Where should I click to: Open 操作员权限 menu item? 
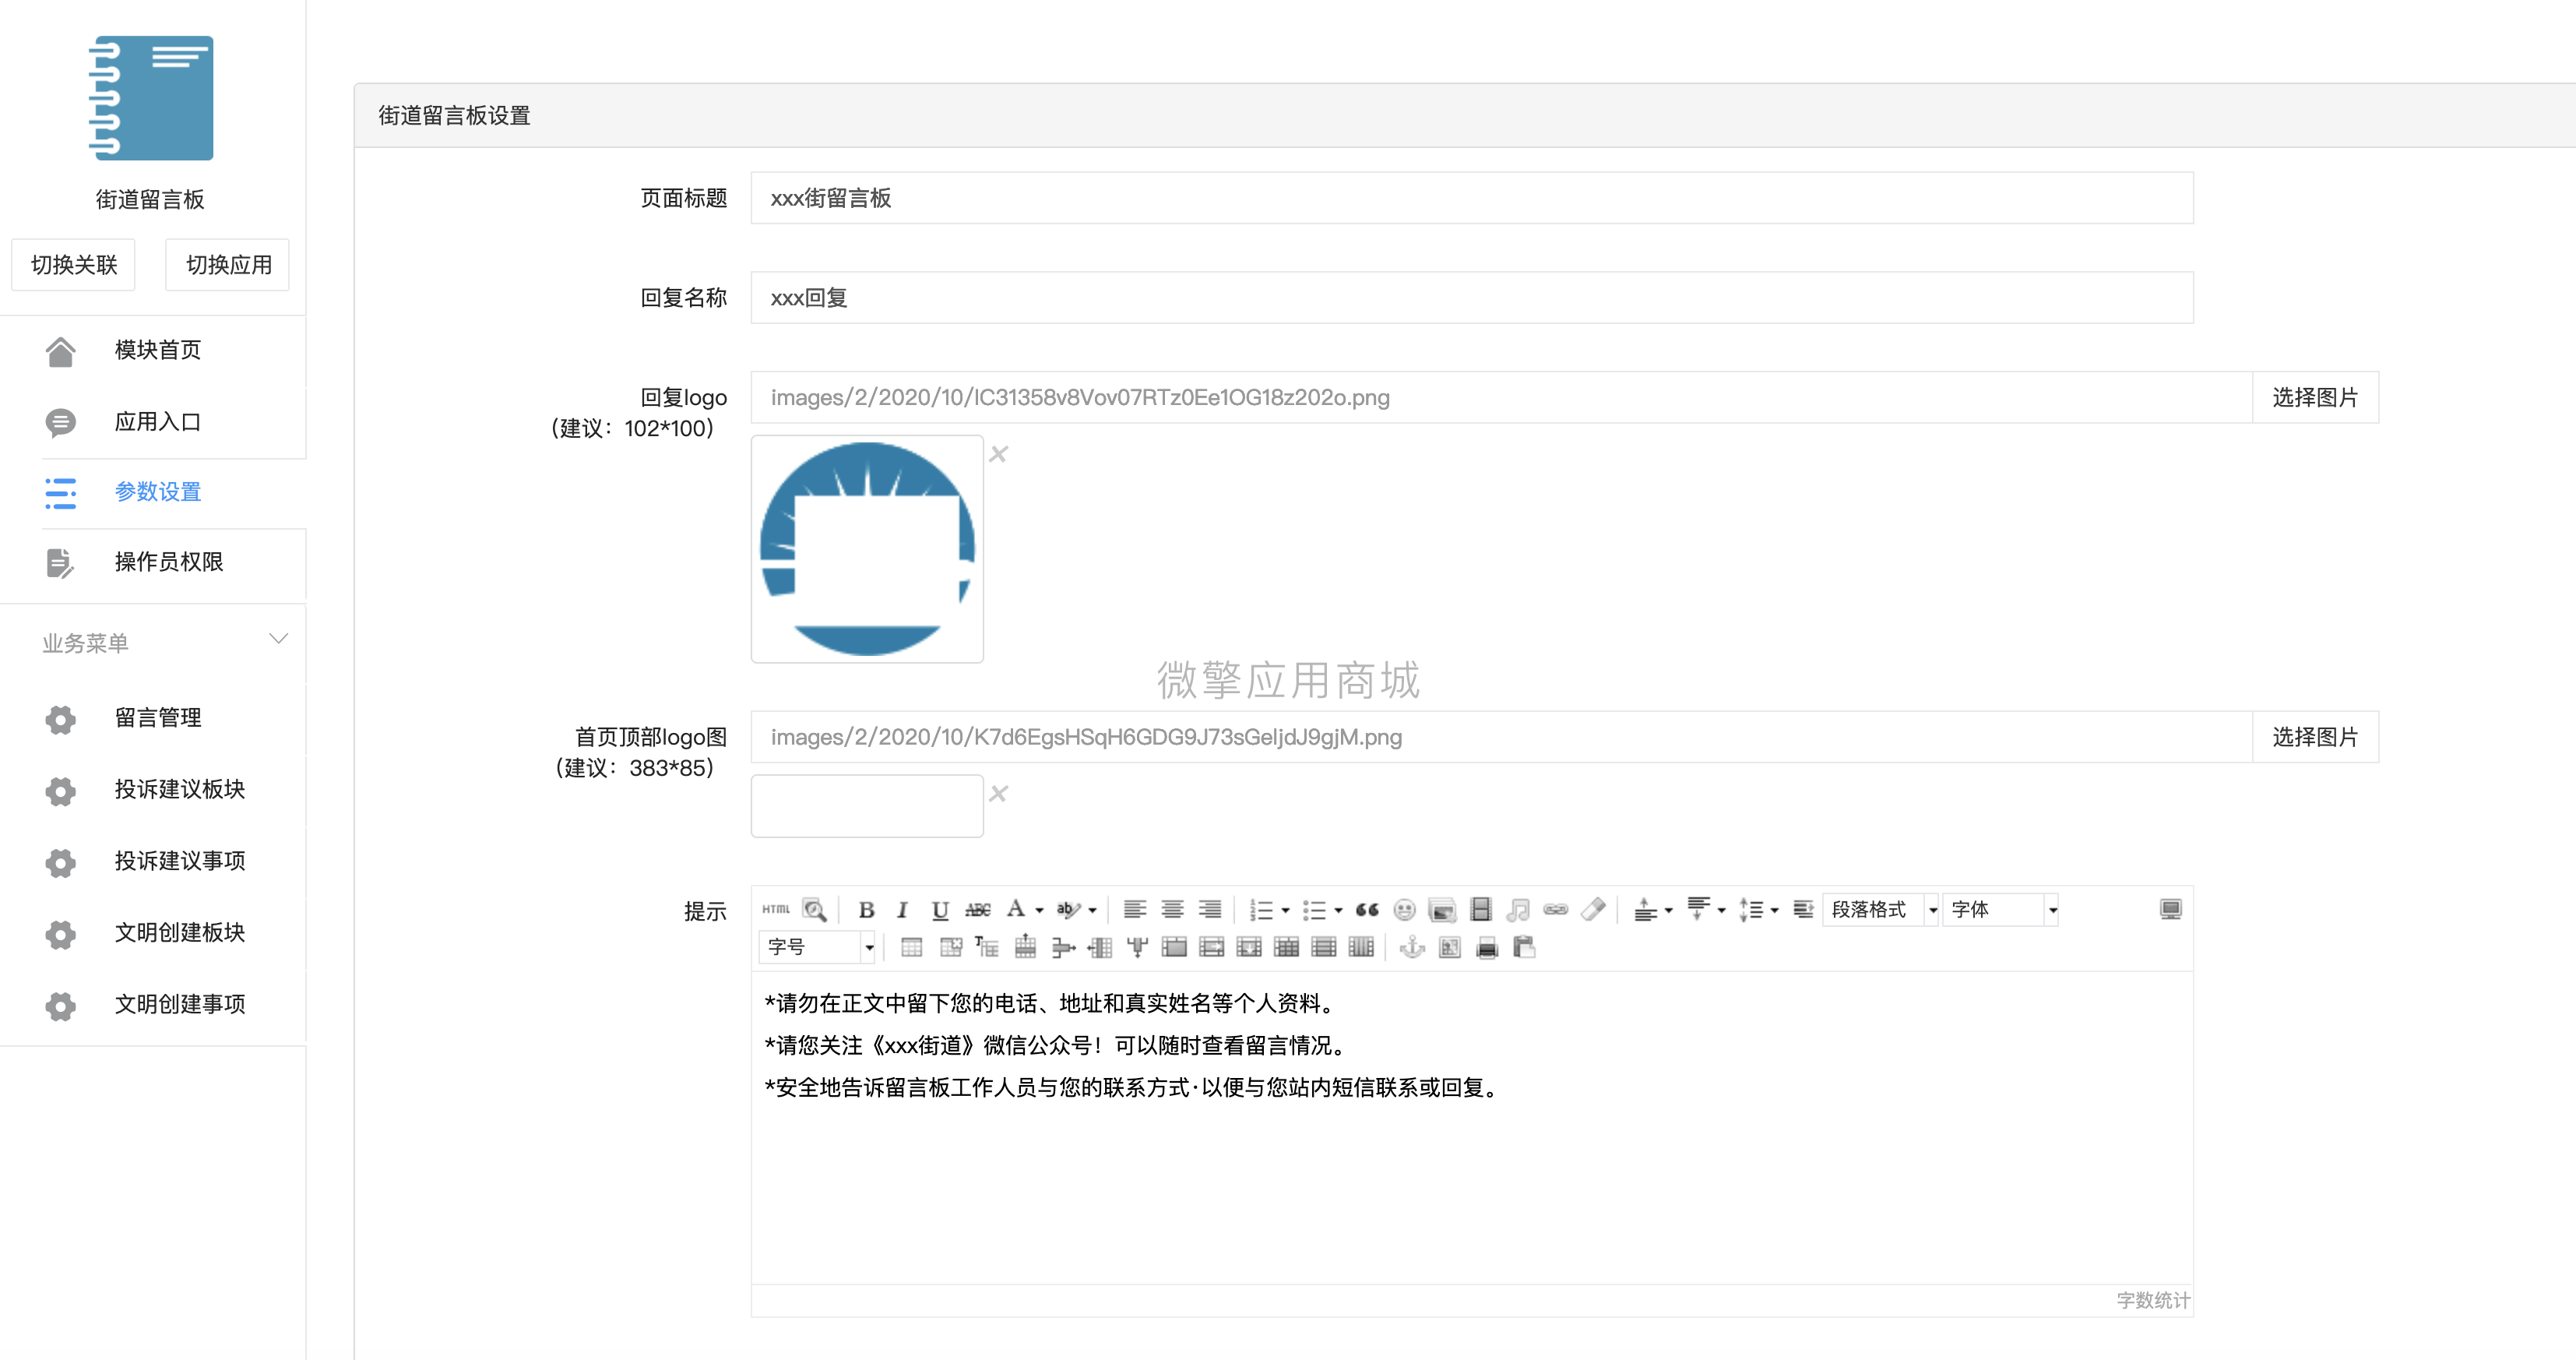169,562
